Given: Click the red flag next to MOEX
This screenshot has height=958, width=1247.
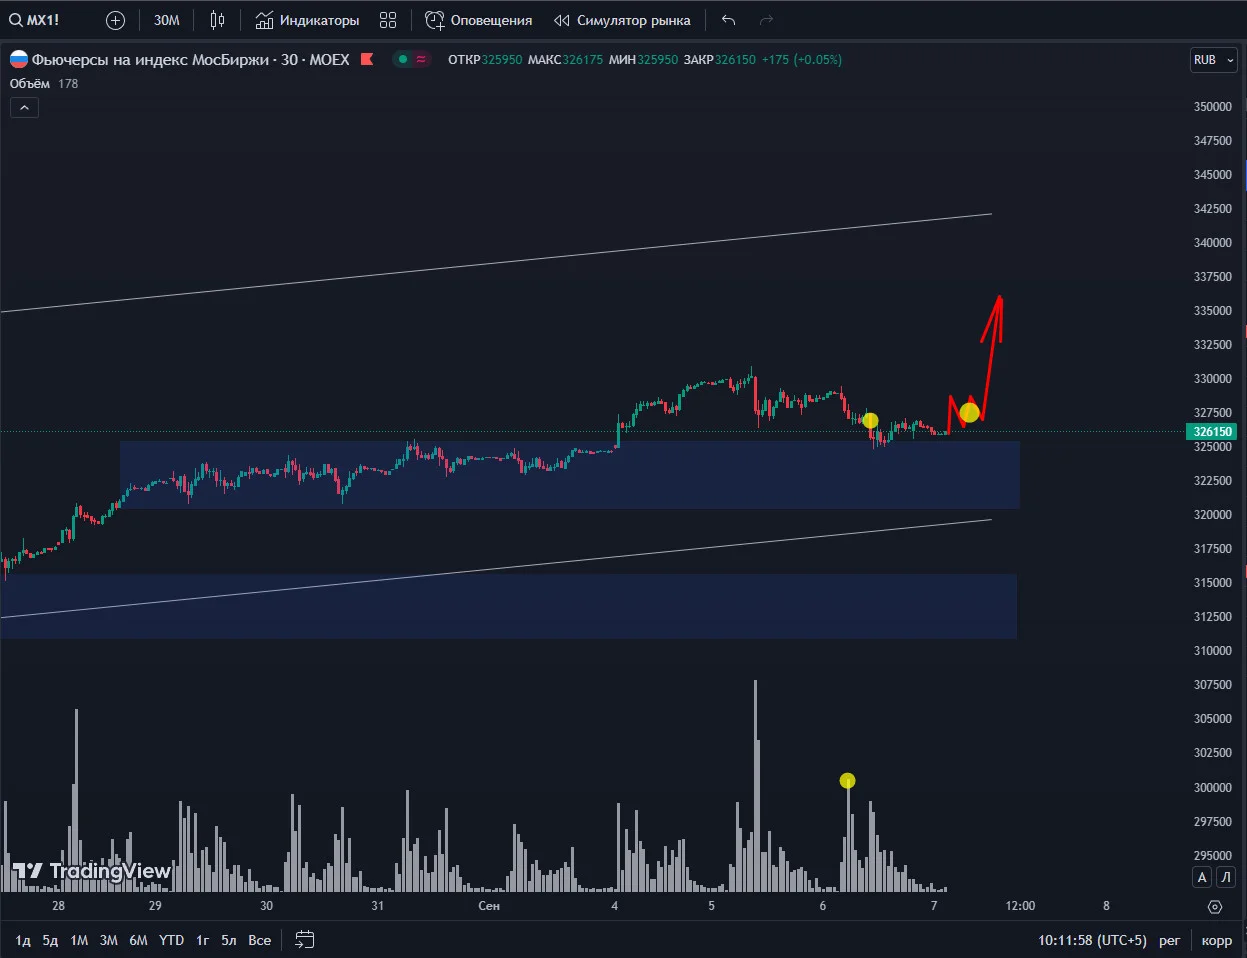Looking at the screenshot, I should (x=367, y=59).
